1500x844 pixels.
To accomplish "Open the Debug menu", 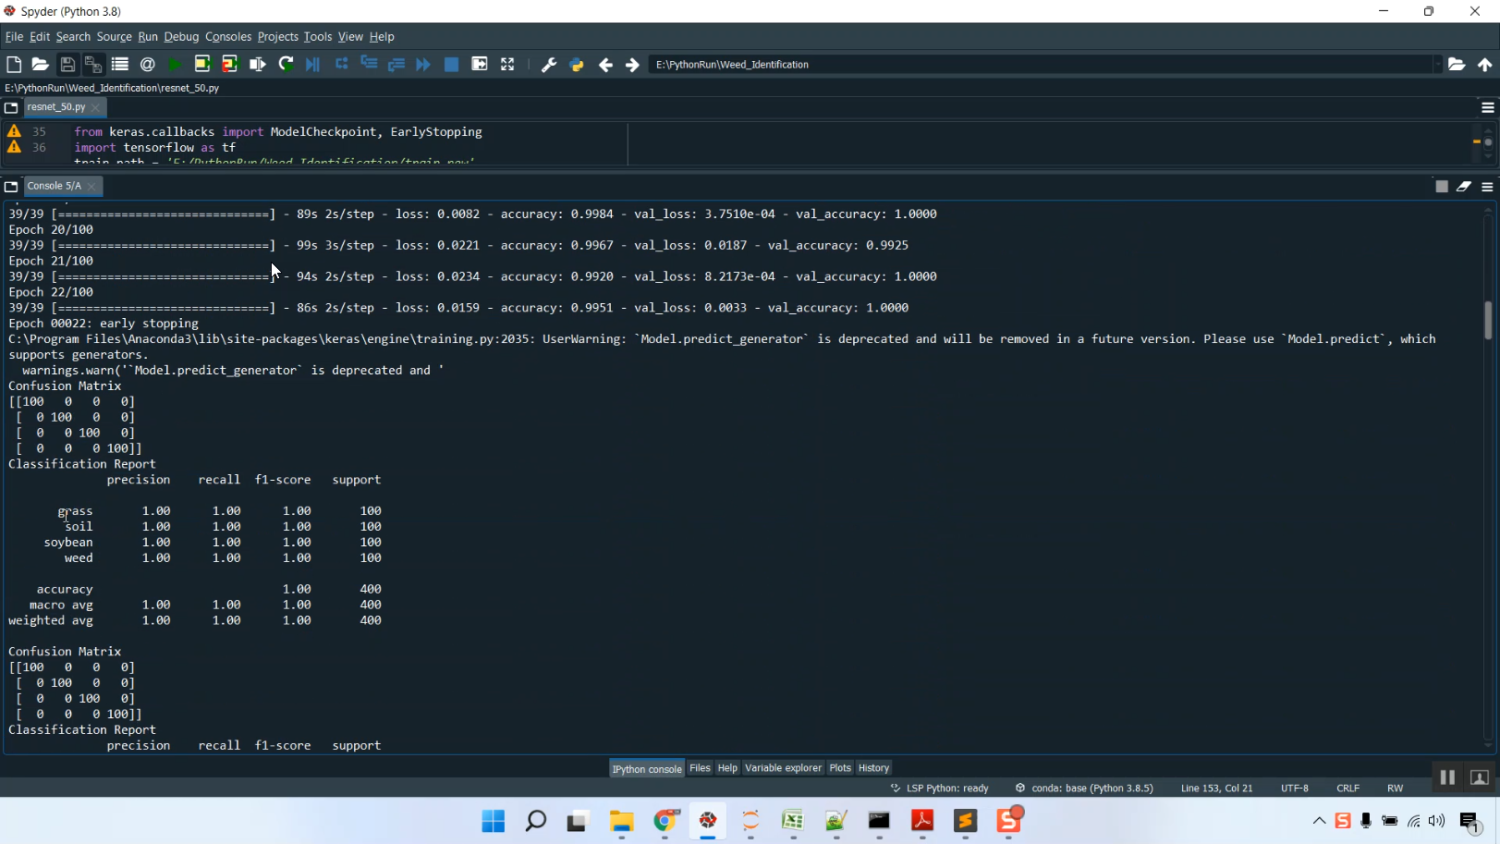I will (181, 36).
